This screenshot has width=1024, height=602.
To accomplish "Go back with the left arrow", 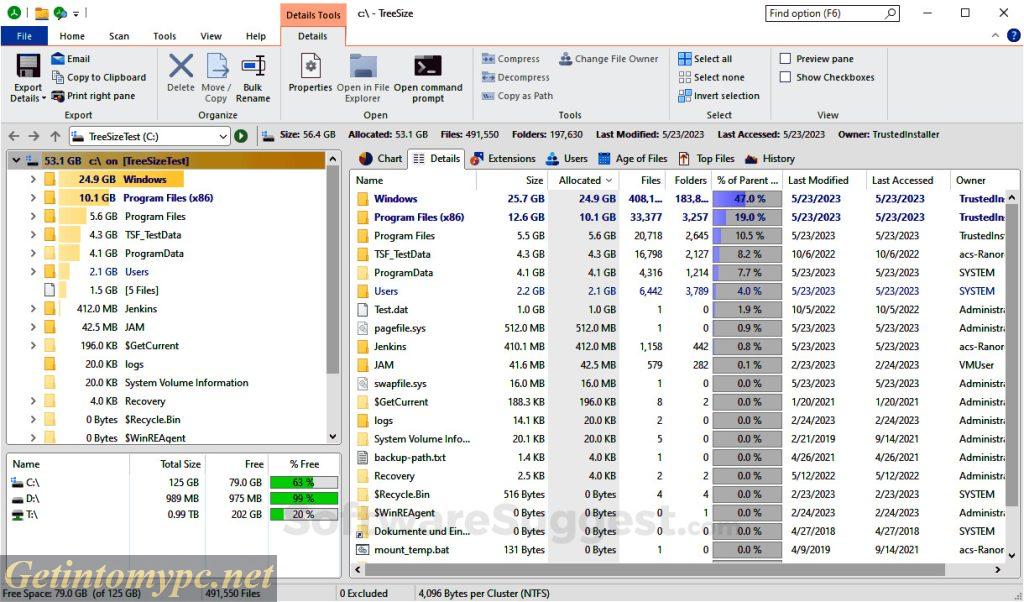I will point(14,136).
